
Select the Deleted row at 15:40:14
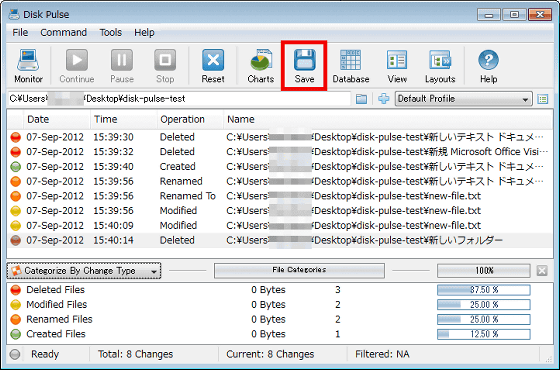tap(280, 240)
